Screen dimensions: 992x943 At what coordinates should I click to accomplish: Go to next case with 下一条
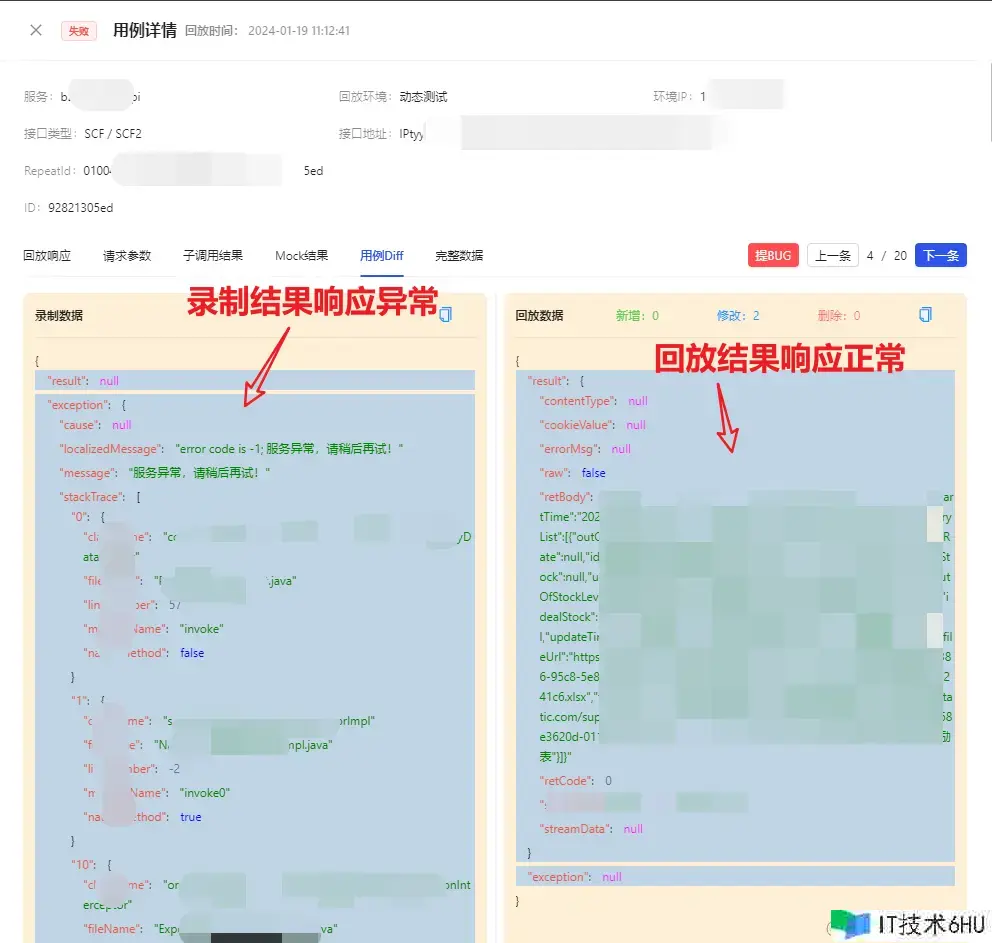pyautogui.click(x=940, y=256)
